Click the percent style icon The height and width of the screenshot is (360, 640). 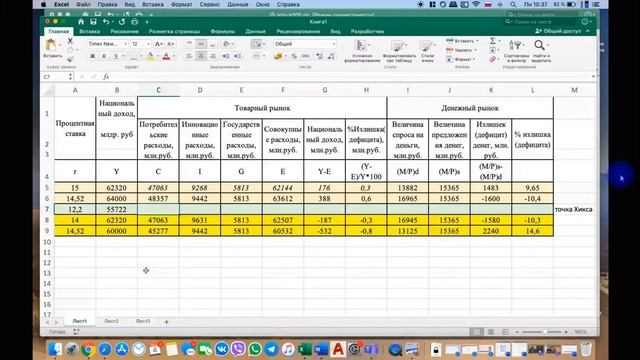click(x=294, y=56)
